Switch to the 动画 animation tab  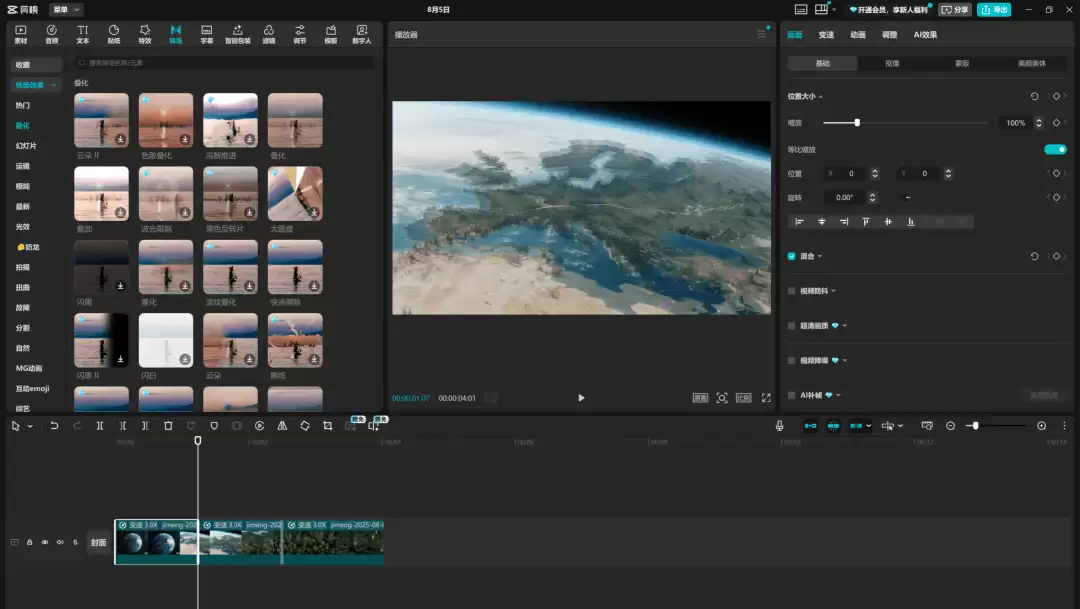858,34
